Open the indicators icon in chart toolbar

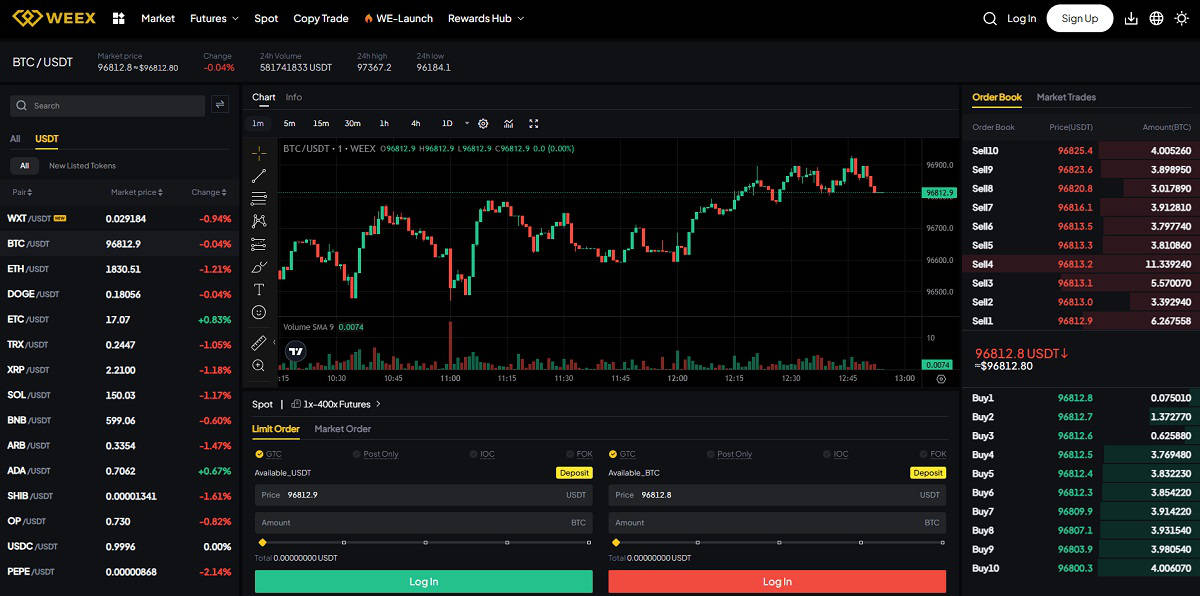coord(508,123)
